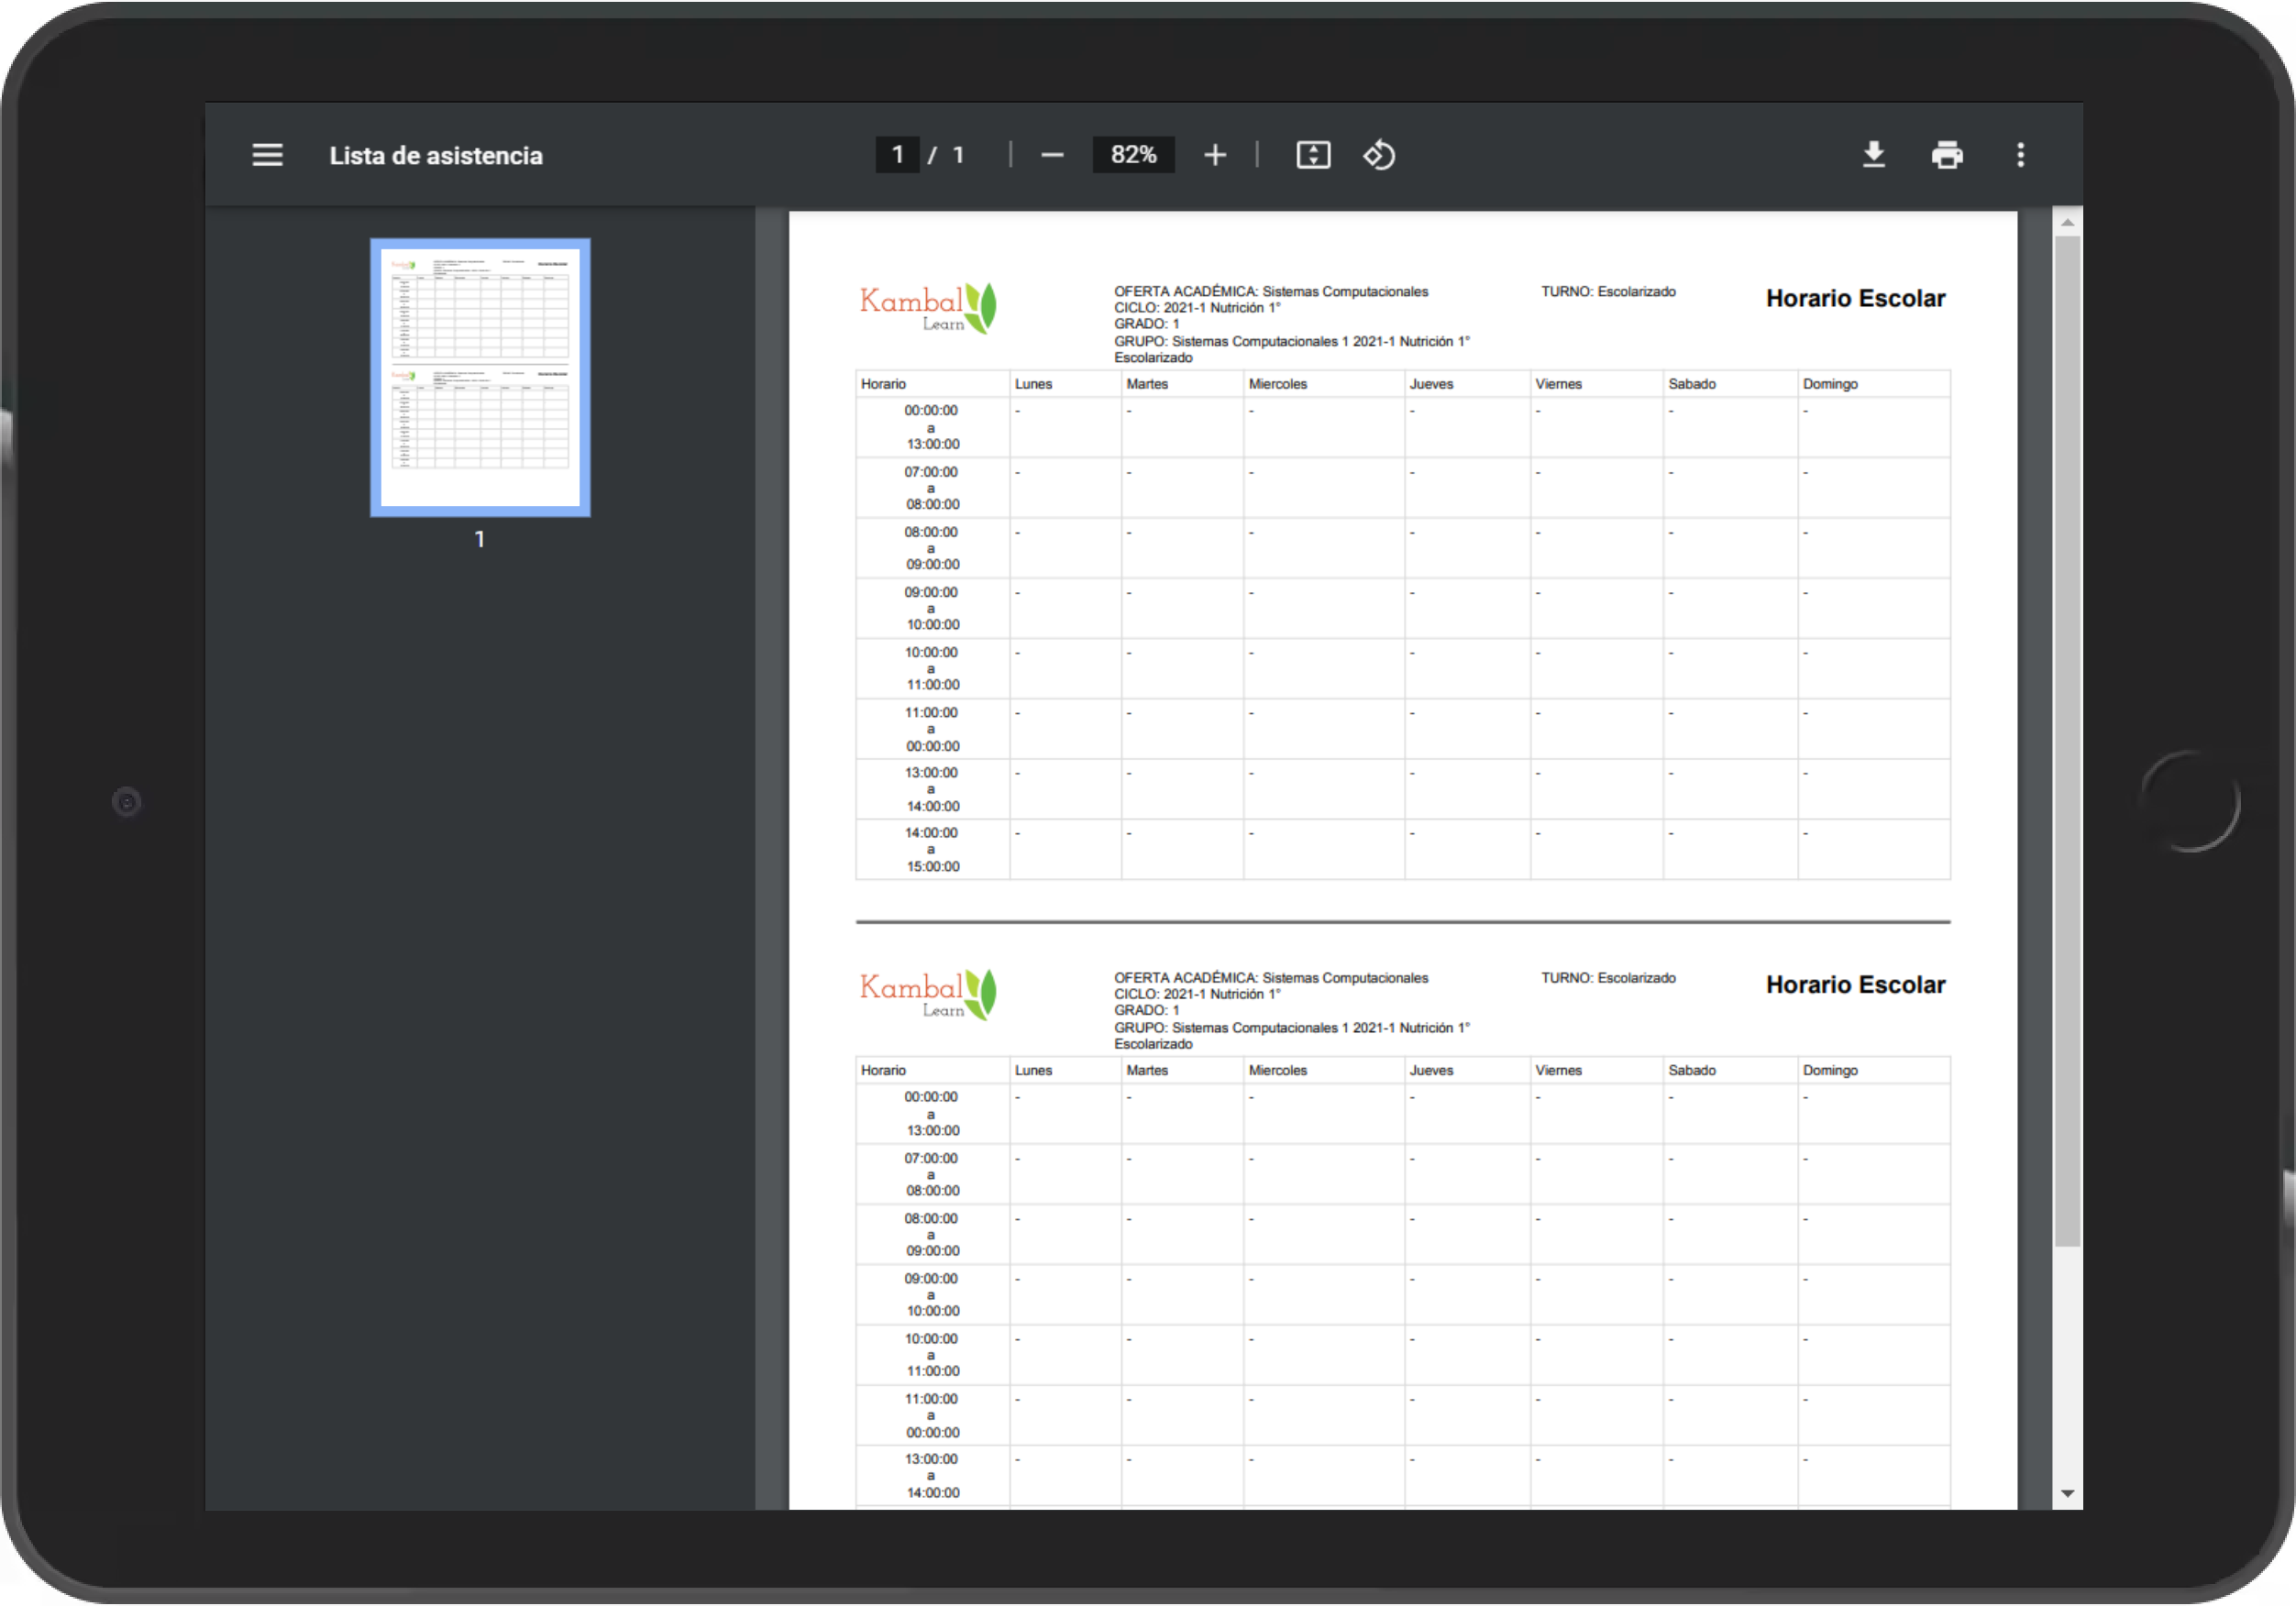
Task: Click the second 'Horario Escolar' heading
Action: point(1855,985)
